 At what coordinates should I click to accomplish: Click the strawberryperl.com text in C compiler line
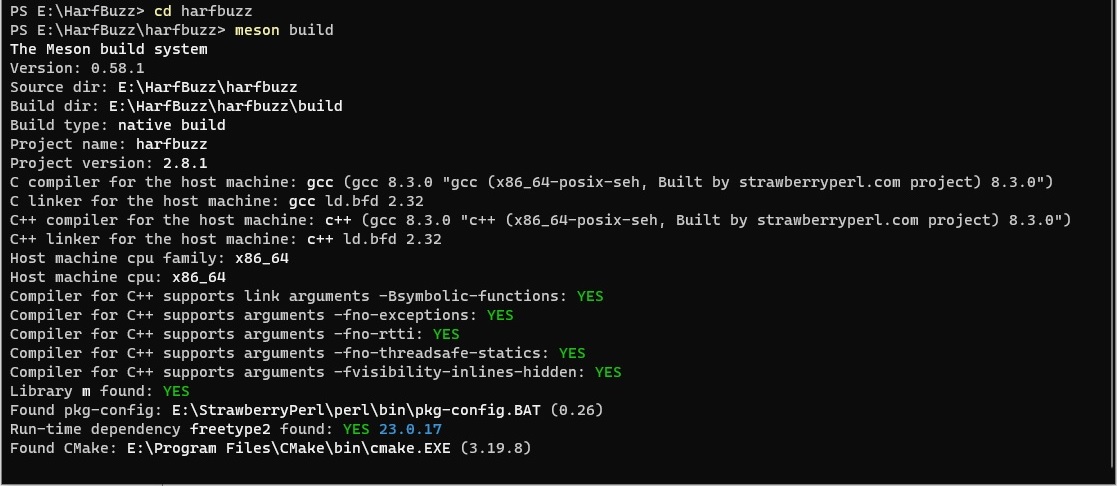(819, 182)
